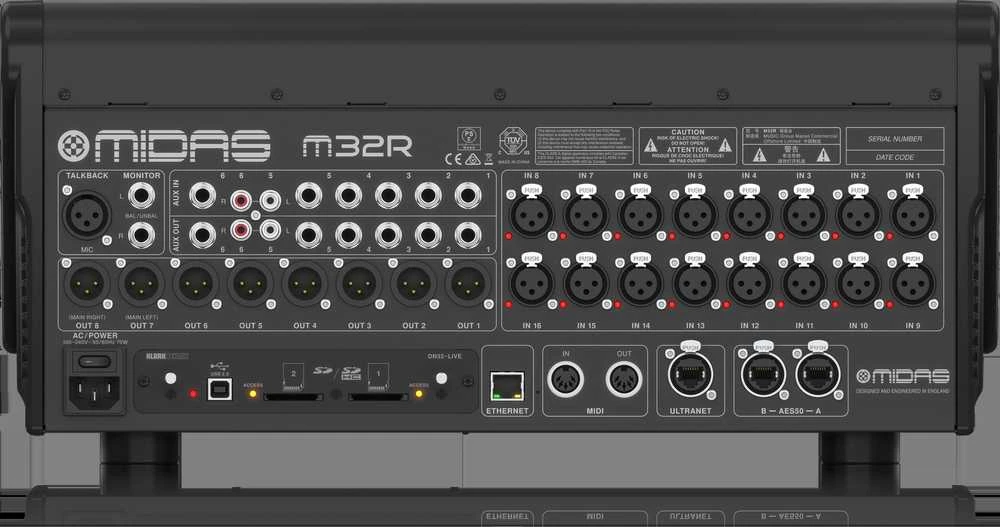
Task: Click SD card slot 1
Action: pos(378,397)
